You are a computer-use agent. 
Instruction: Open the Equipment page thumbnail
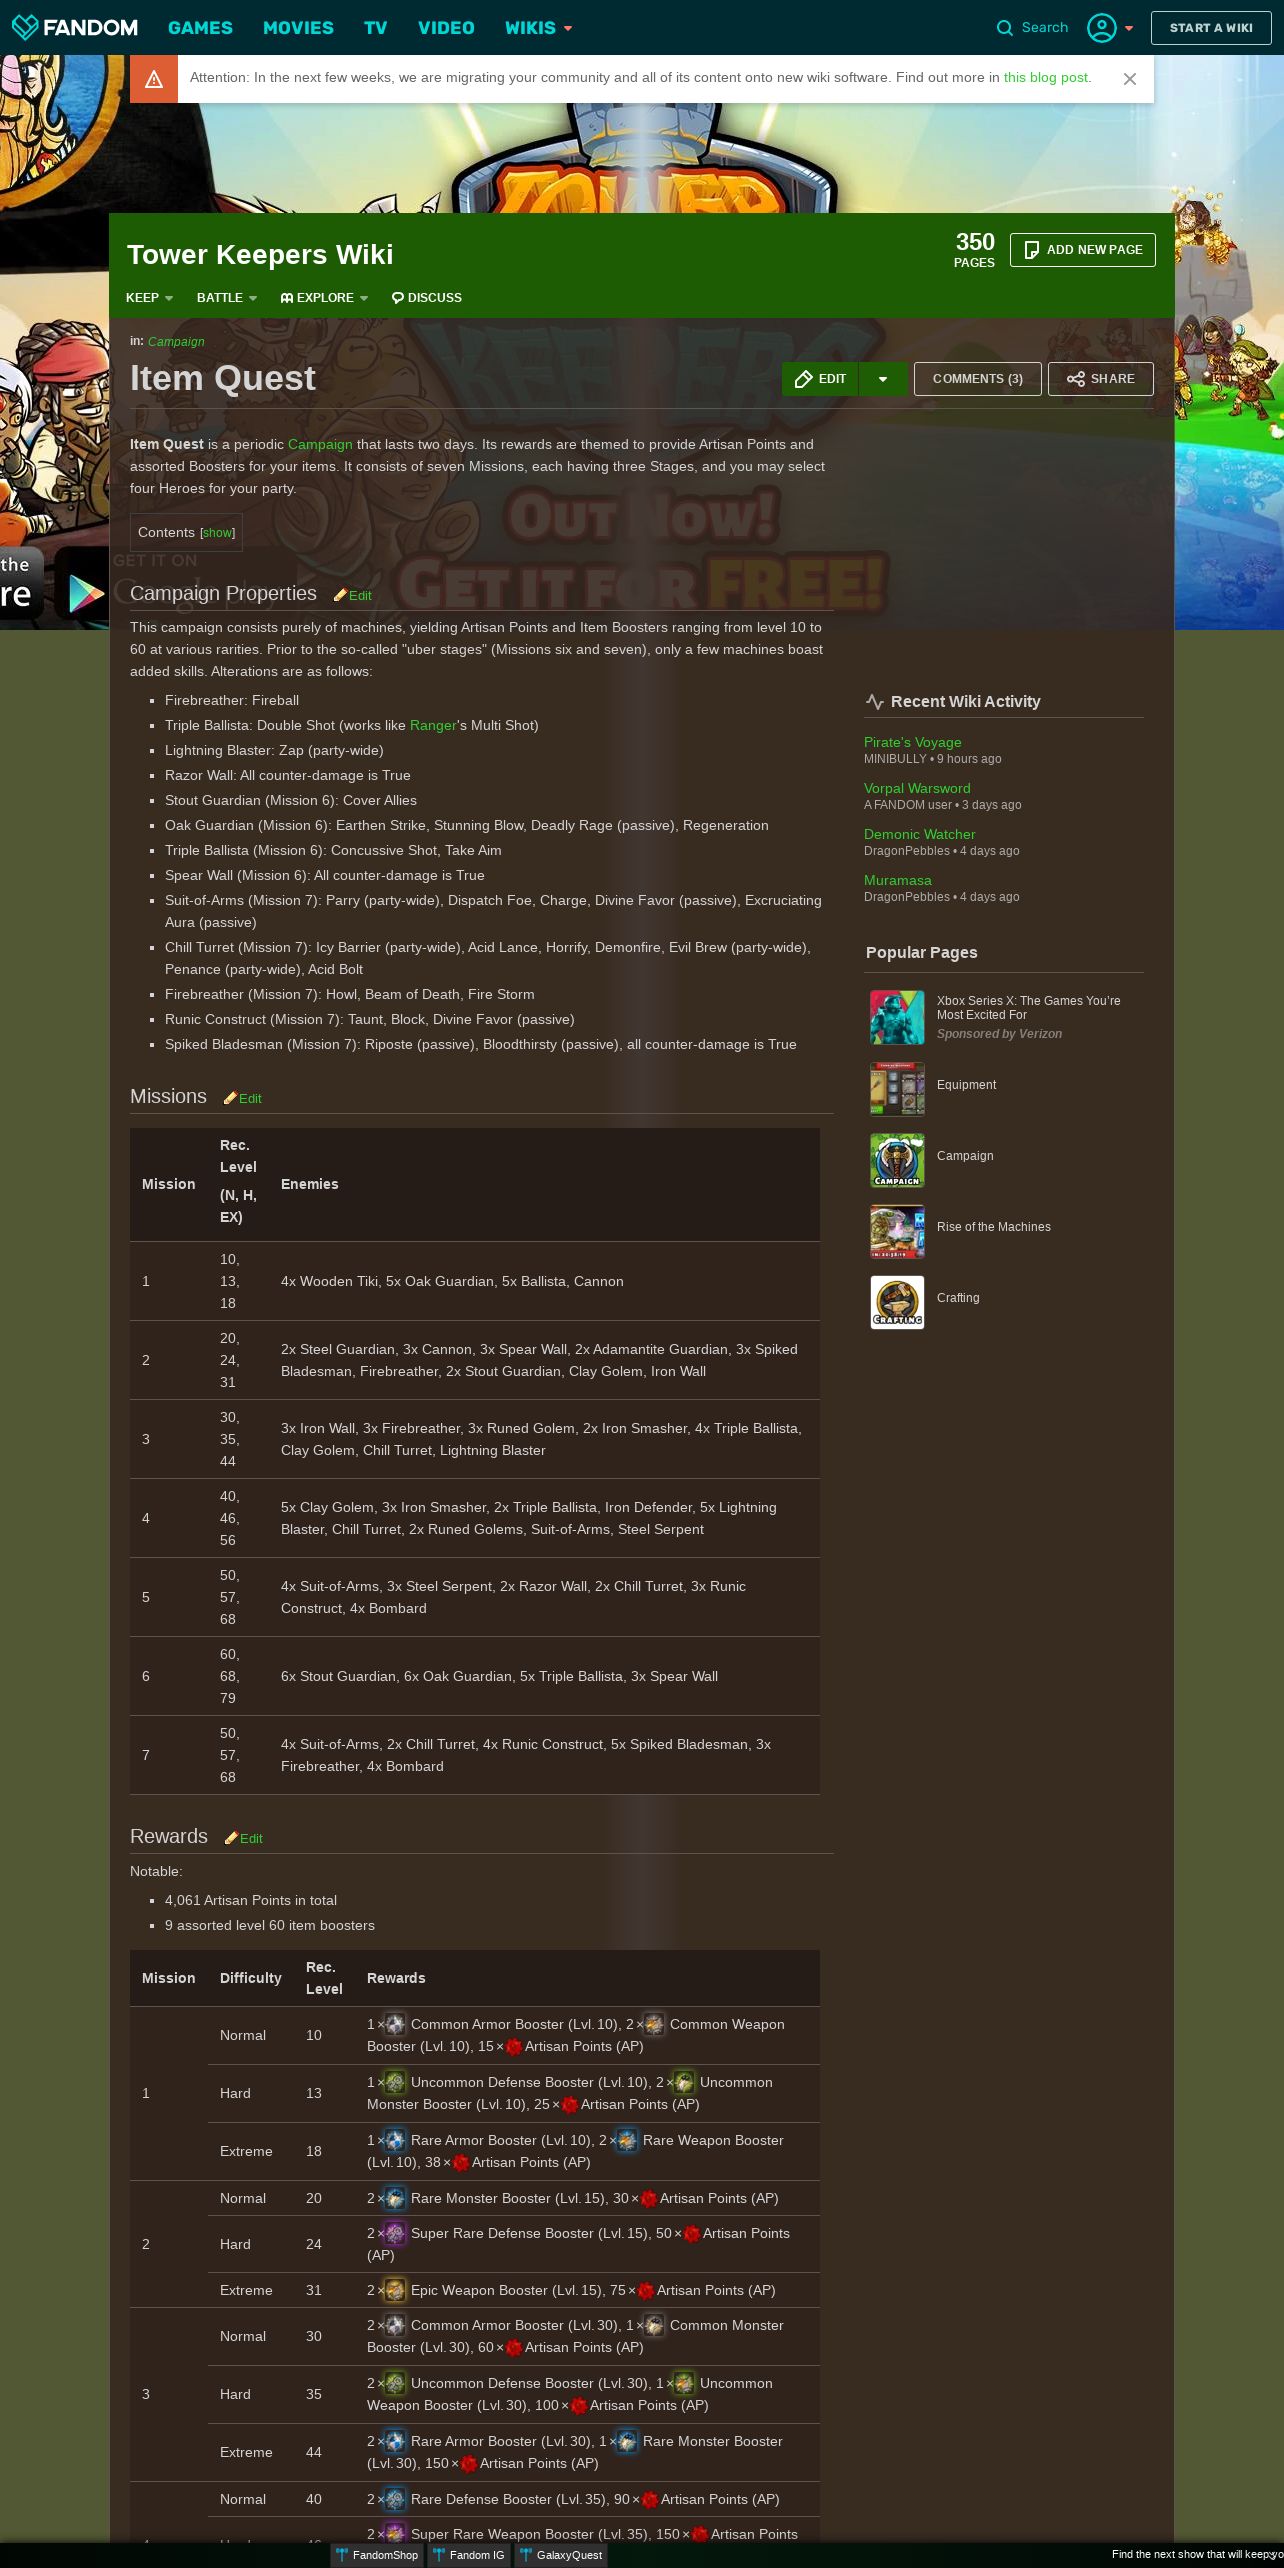point(897,1088)
